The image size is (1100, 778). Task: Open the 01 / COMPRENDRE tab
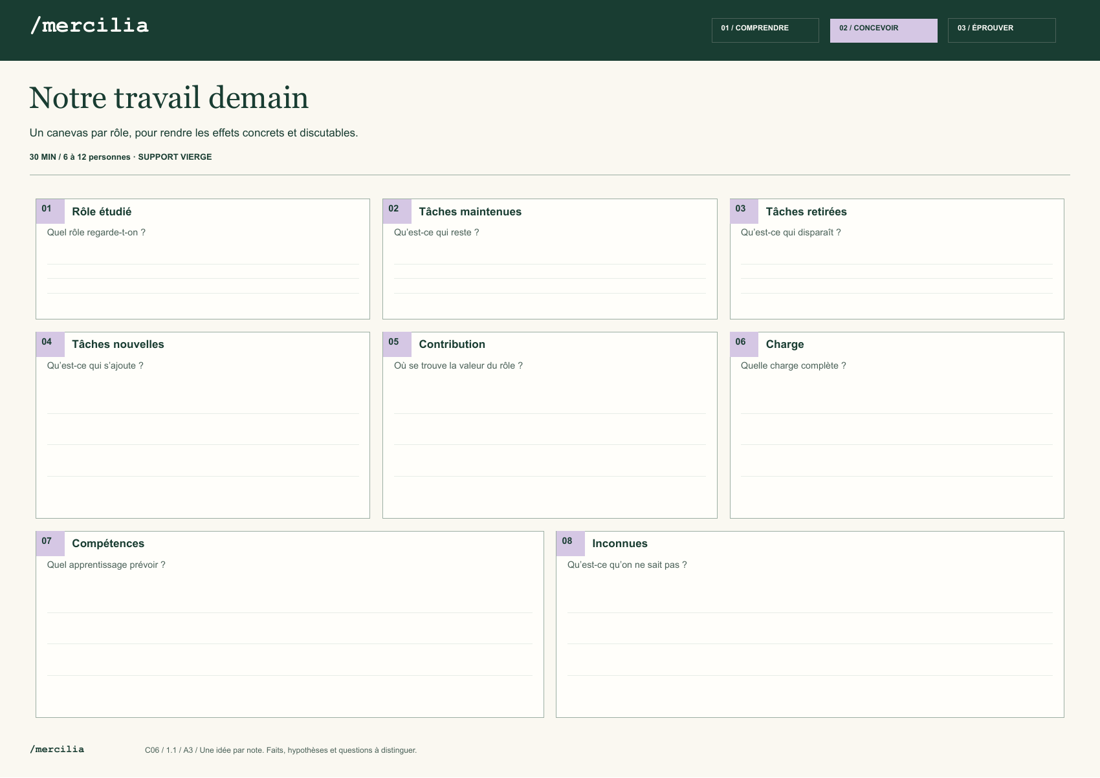point(765,30)
